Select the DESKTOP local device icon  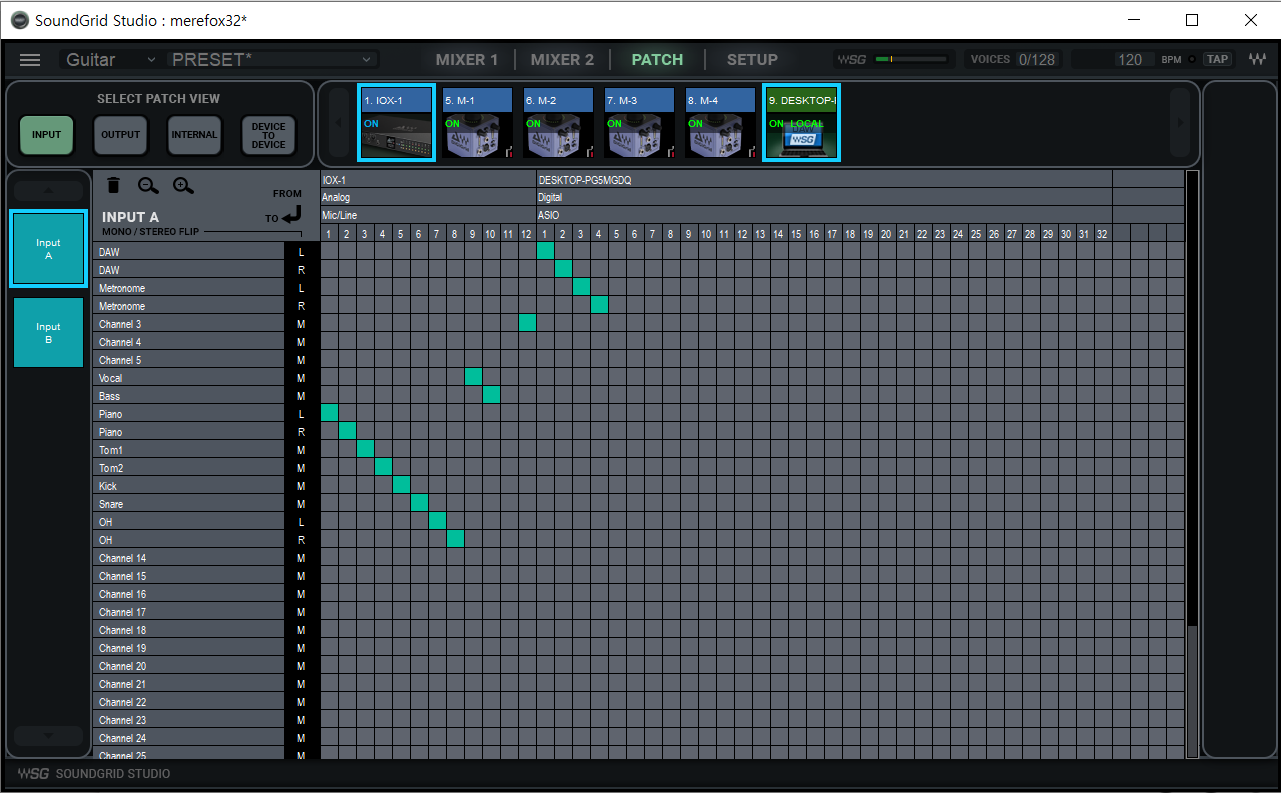(x=801, y=123)
